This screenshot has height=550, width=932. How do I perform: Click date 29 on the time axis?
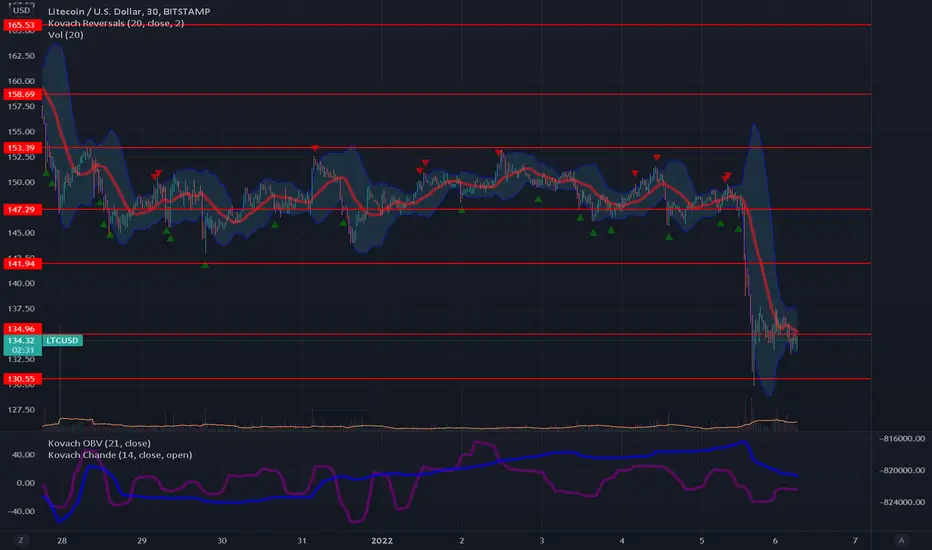(x=141, y=540)
